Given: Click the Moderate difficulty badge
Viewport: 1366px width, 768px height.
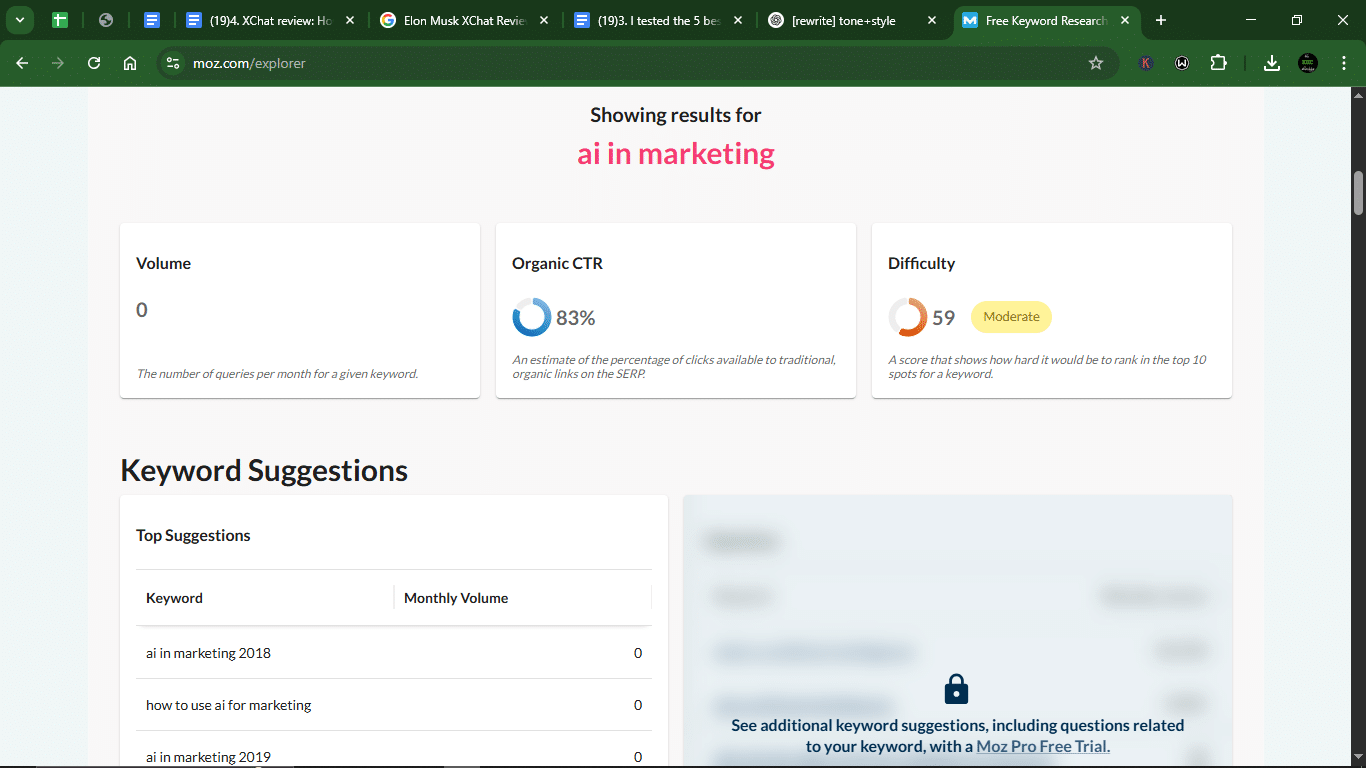Looking at the screenshot, I should [x=1011, y=317].
